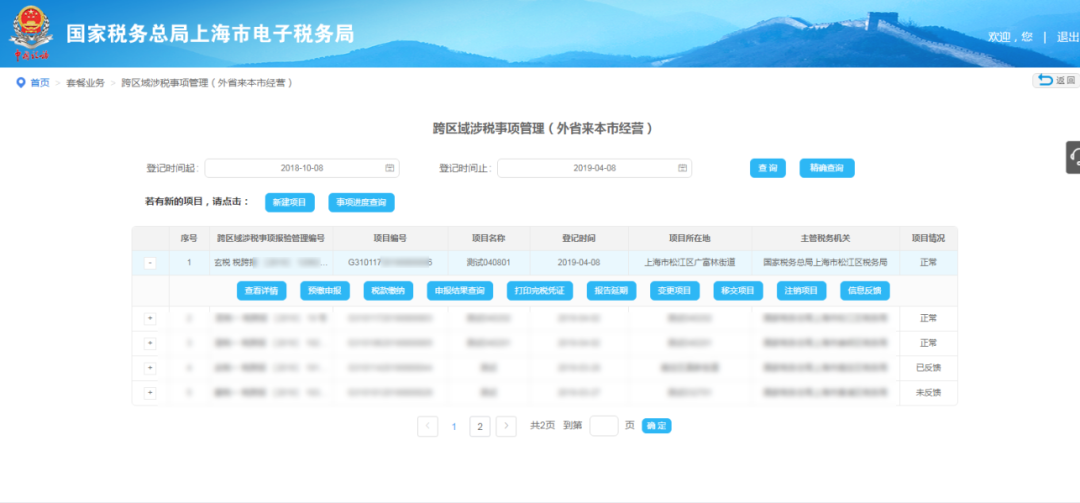Go to previous page arrow
1080x503 pixels.
[427, 427]
